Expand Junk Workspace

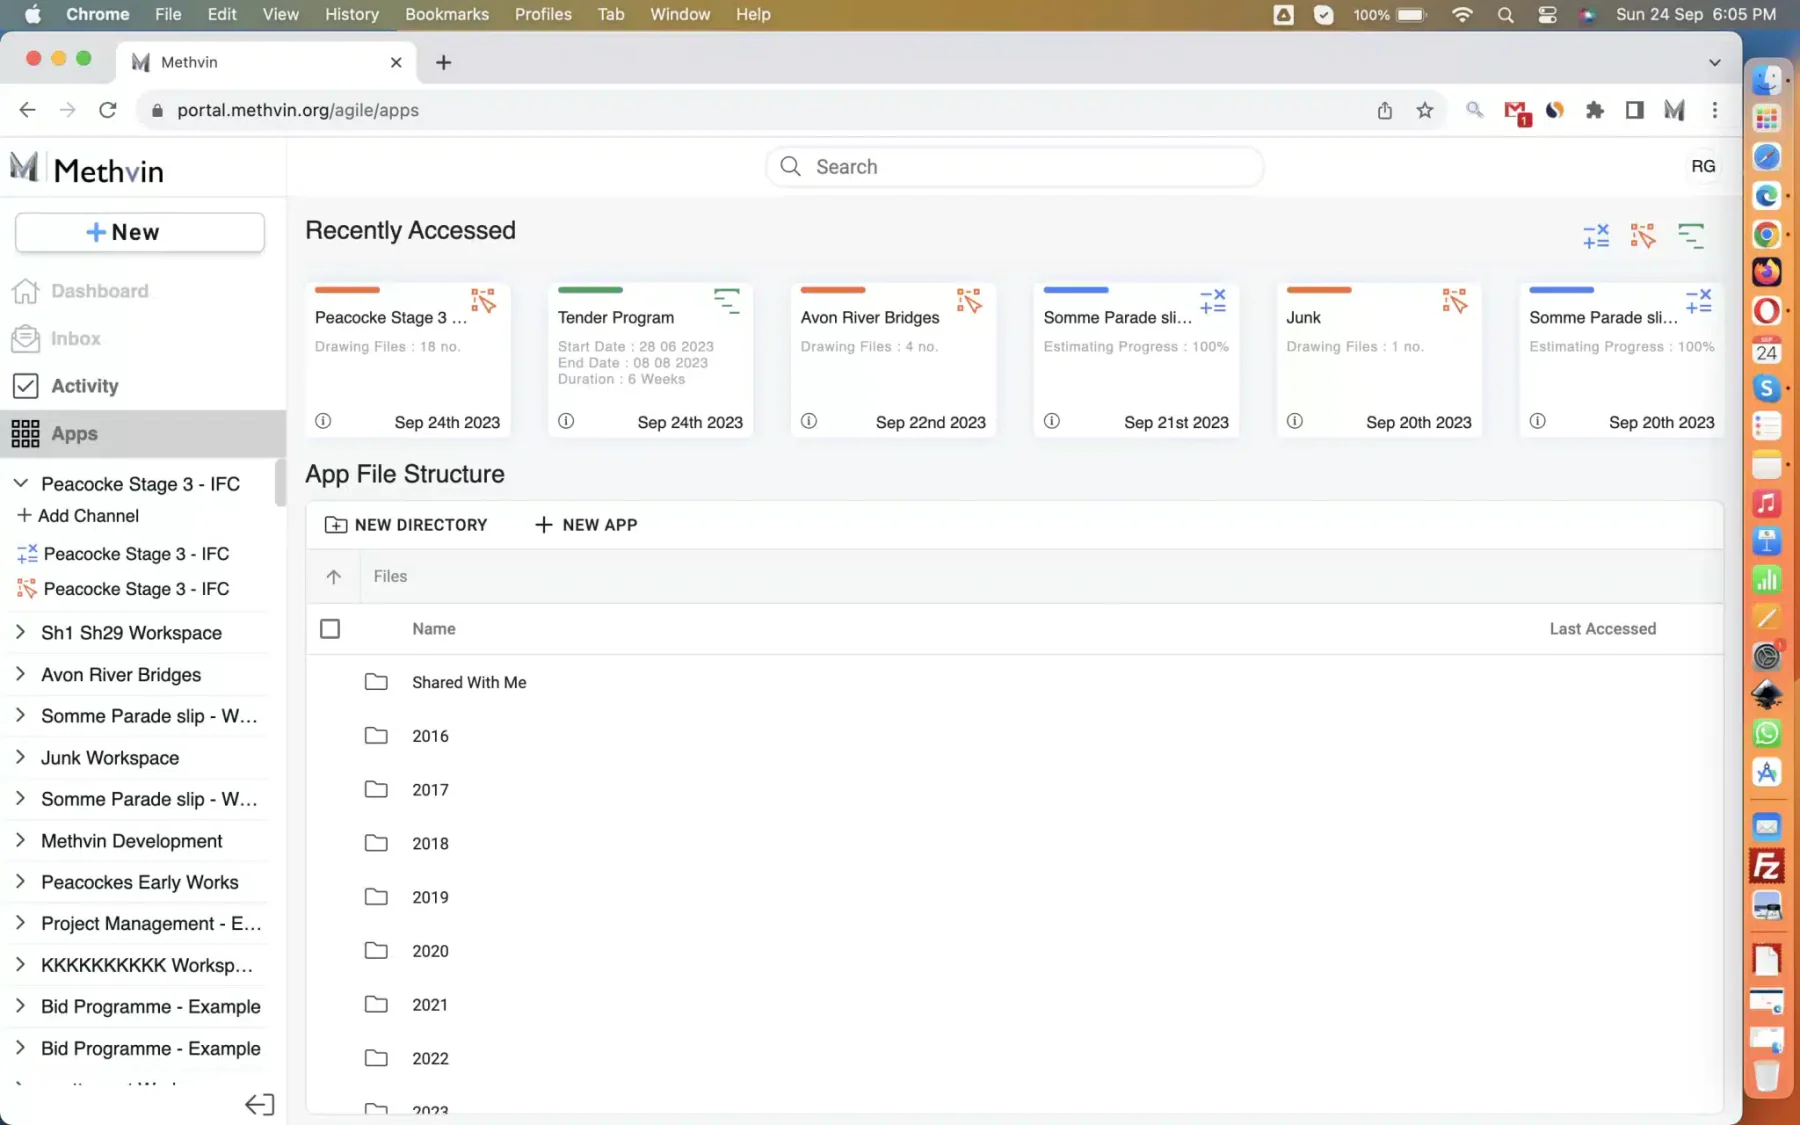(x=20, y=757)
